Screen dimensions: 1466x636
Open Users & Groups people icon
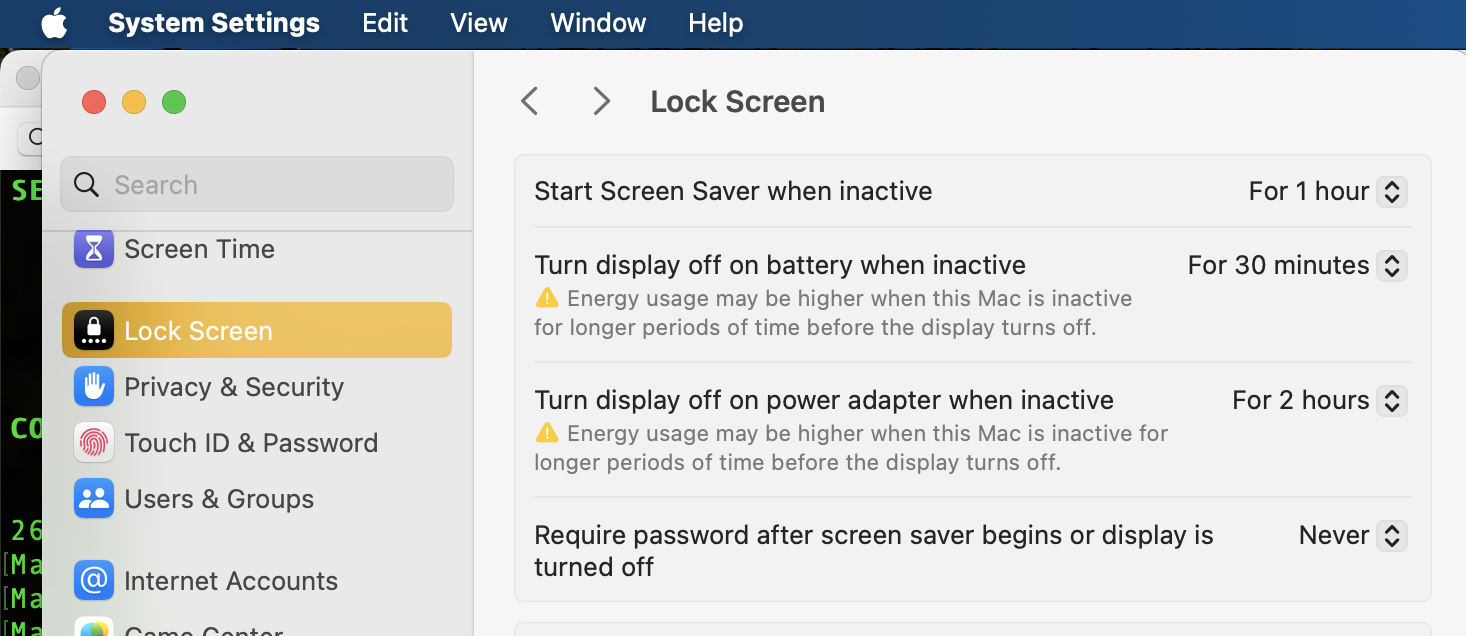click(x=94, y=499)
